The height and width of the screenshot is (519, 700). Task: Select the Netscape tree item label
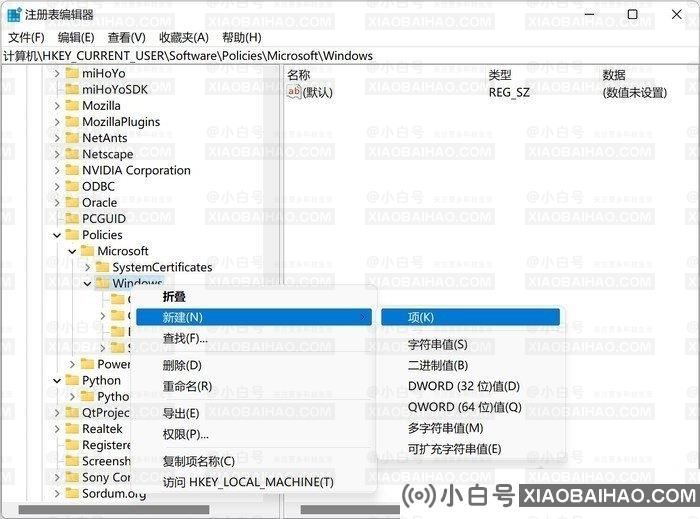[108, 154]
